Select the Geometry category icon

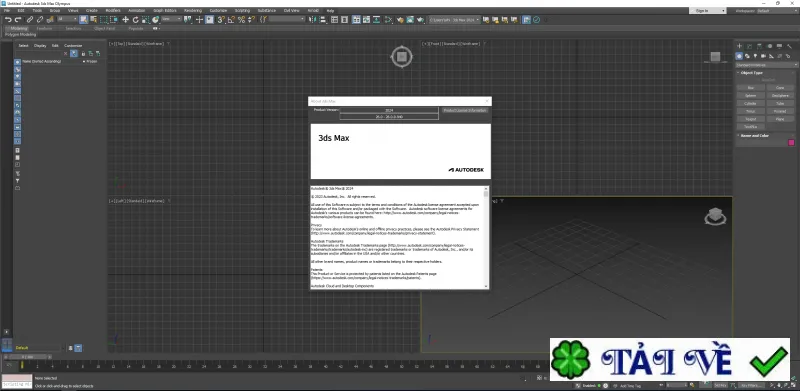[x=739, y=56]
